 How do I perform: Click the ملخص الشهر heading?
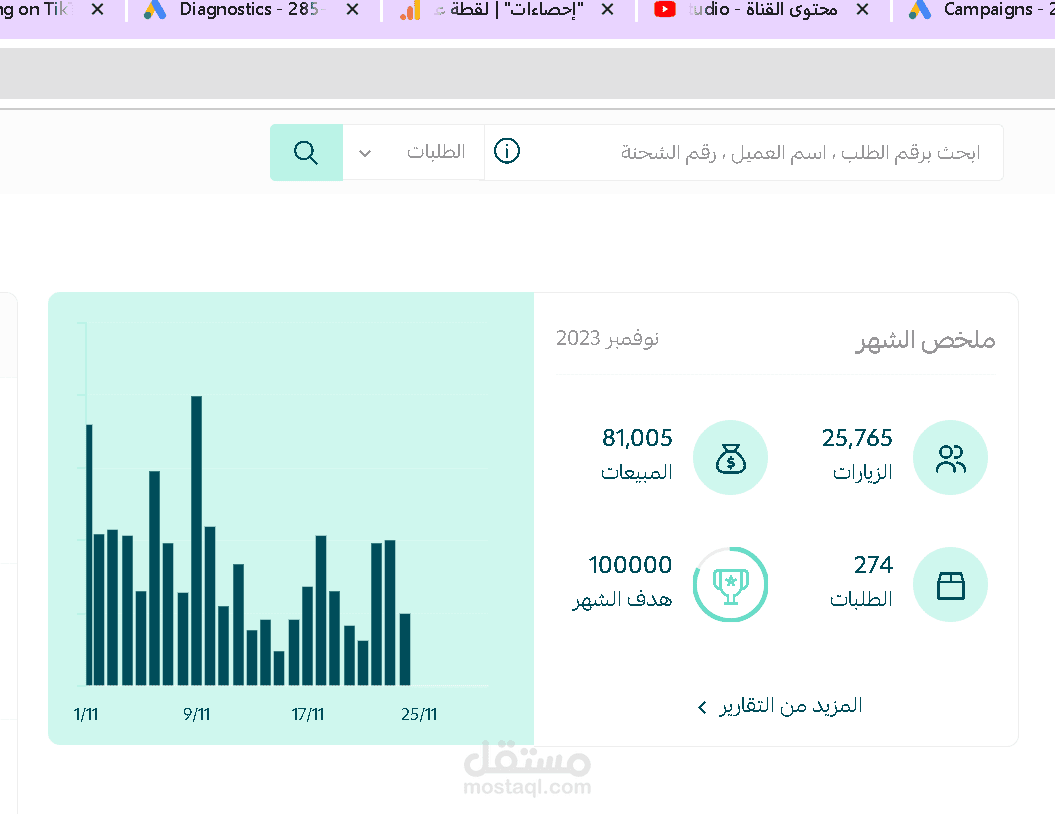(925, 340)
